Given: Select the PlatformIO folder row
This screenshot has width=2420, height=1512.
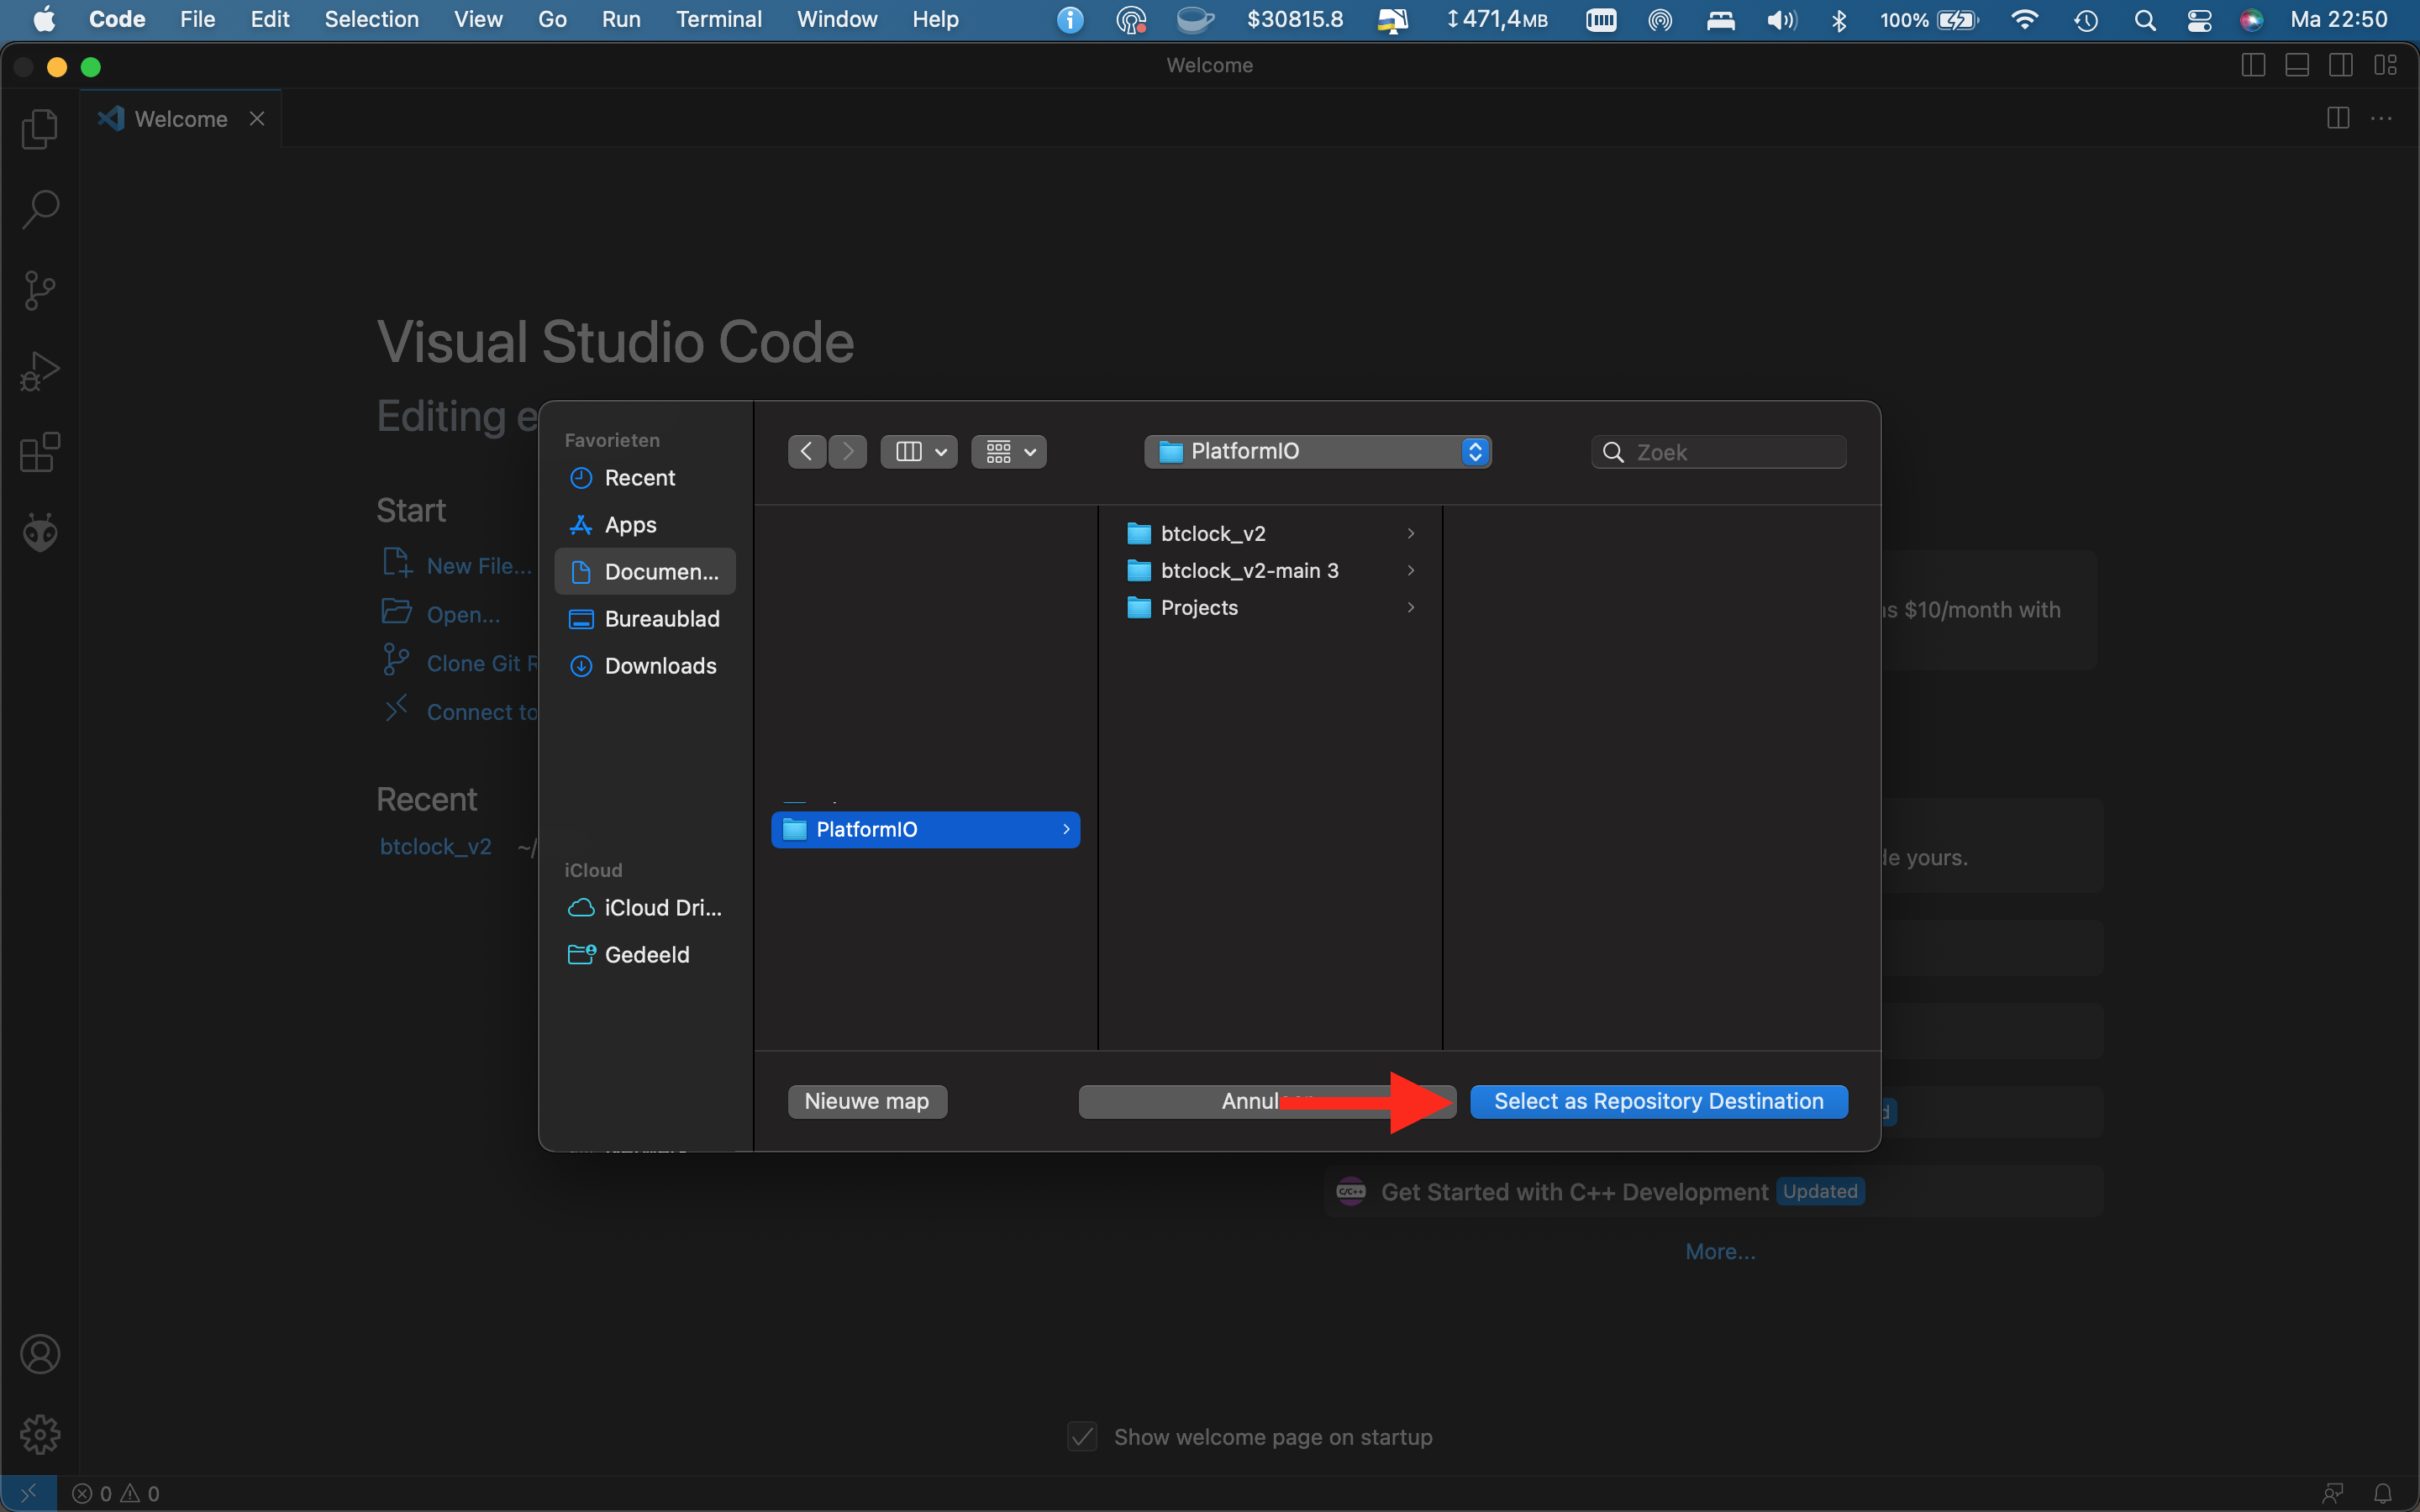Looking at the screenshot, I should coord(926,830).
